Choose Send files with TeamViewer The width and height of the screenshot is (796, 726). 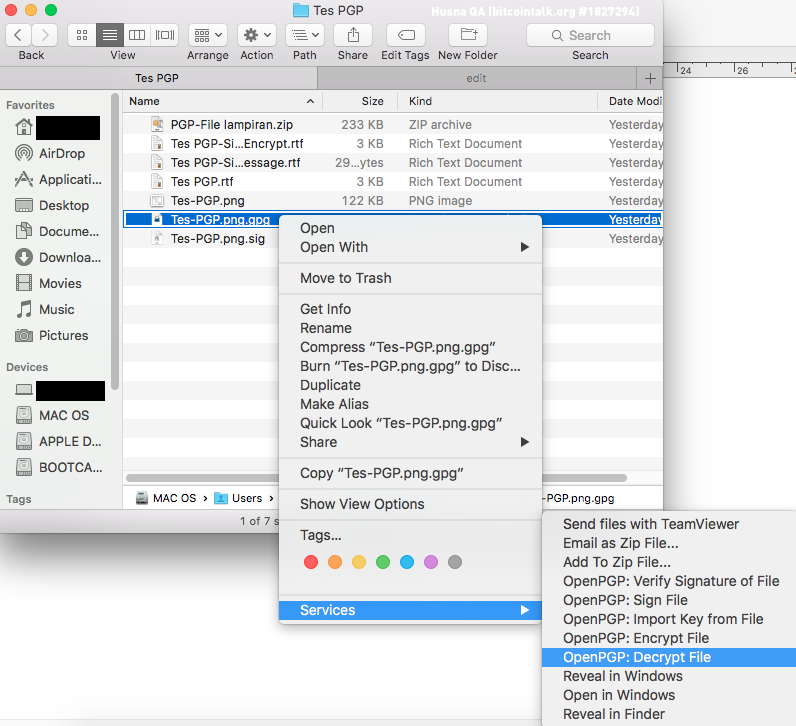[x=669, y=524]
